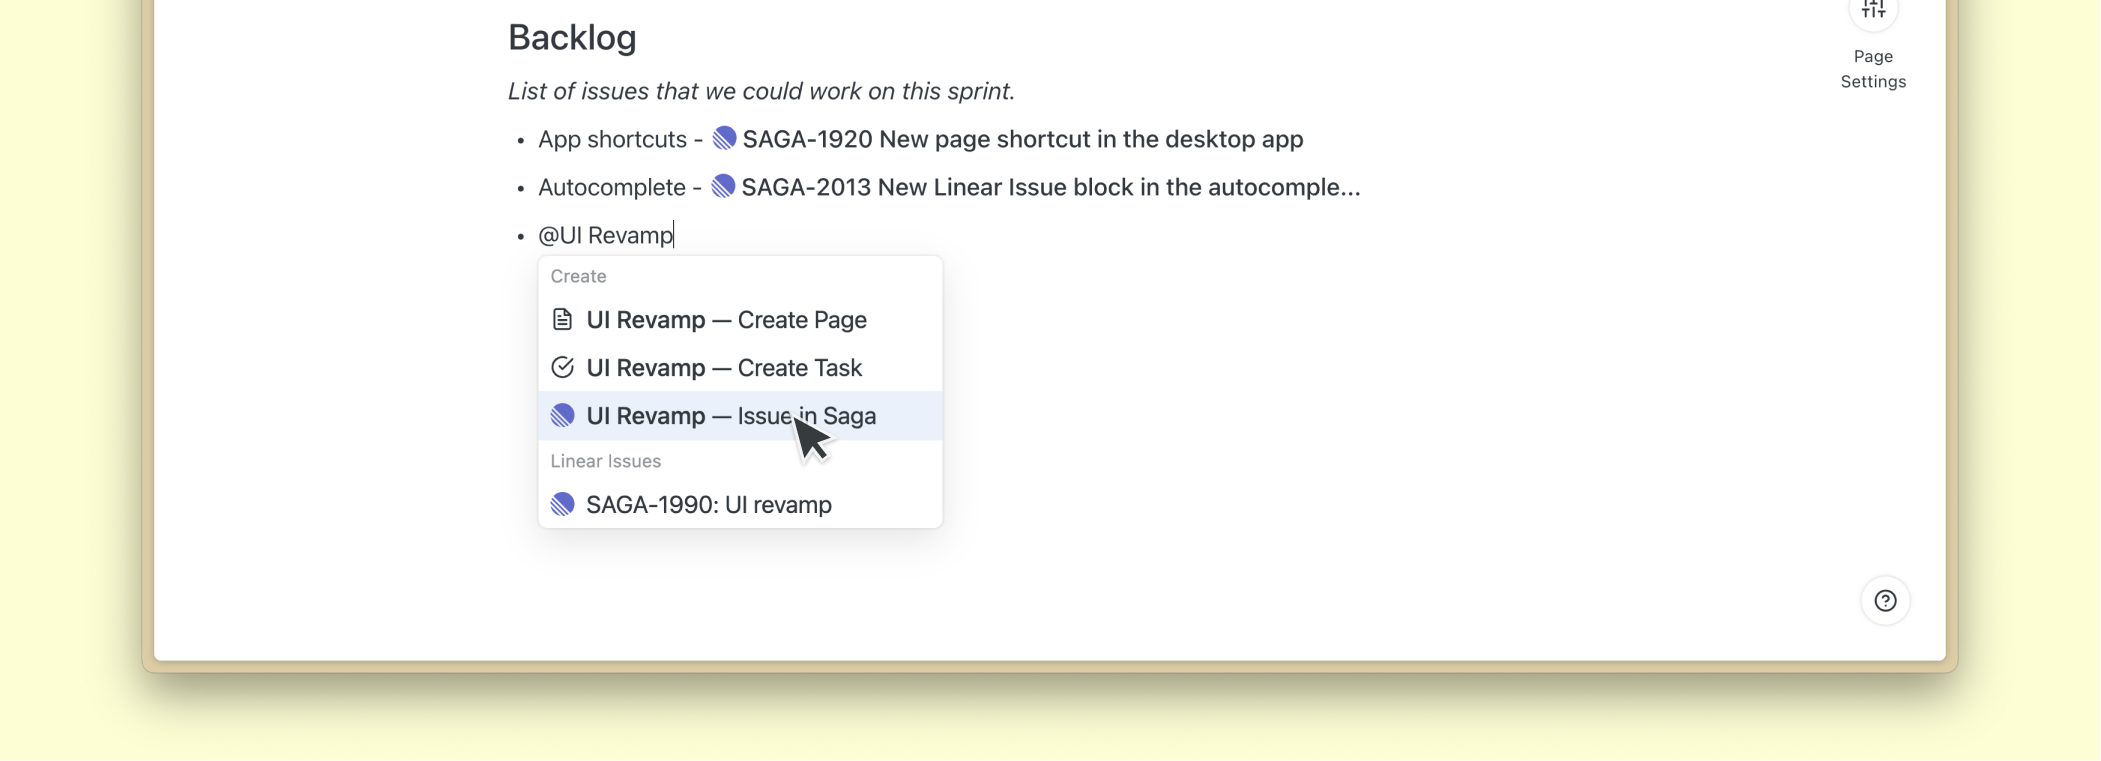
Task: Click the Linear icon before SAGA-2013
Action: [x=723, y=186]
